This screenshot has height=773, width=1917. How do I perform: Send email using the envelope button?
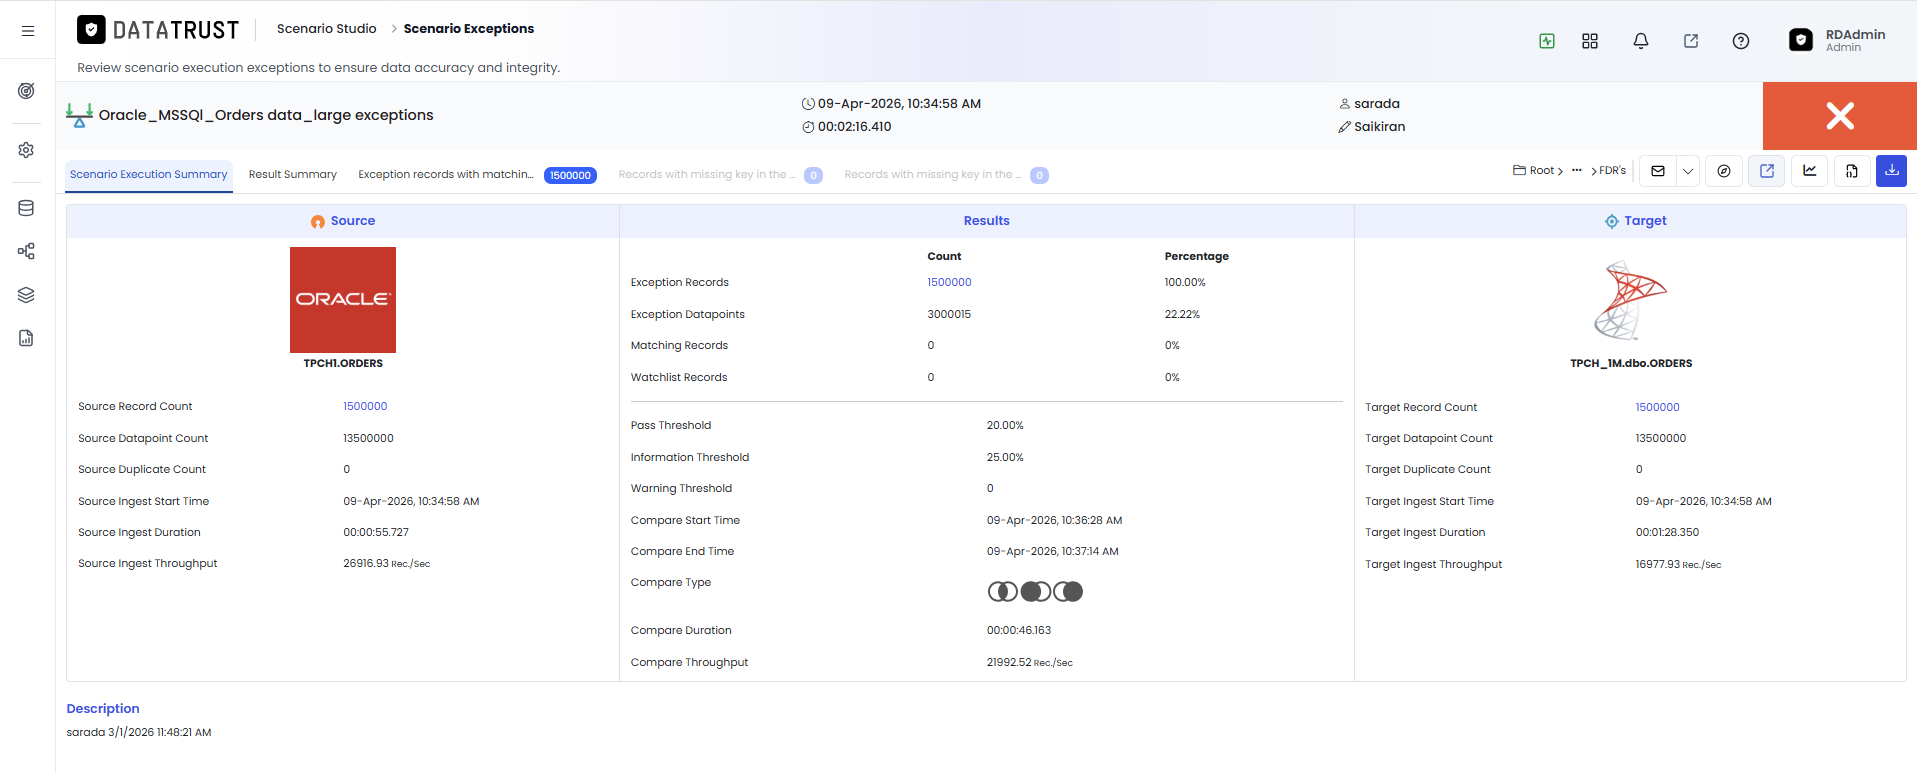coord(1658,171)
